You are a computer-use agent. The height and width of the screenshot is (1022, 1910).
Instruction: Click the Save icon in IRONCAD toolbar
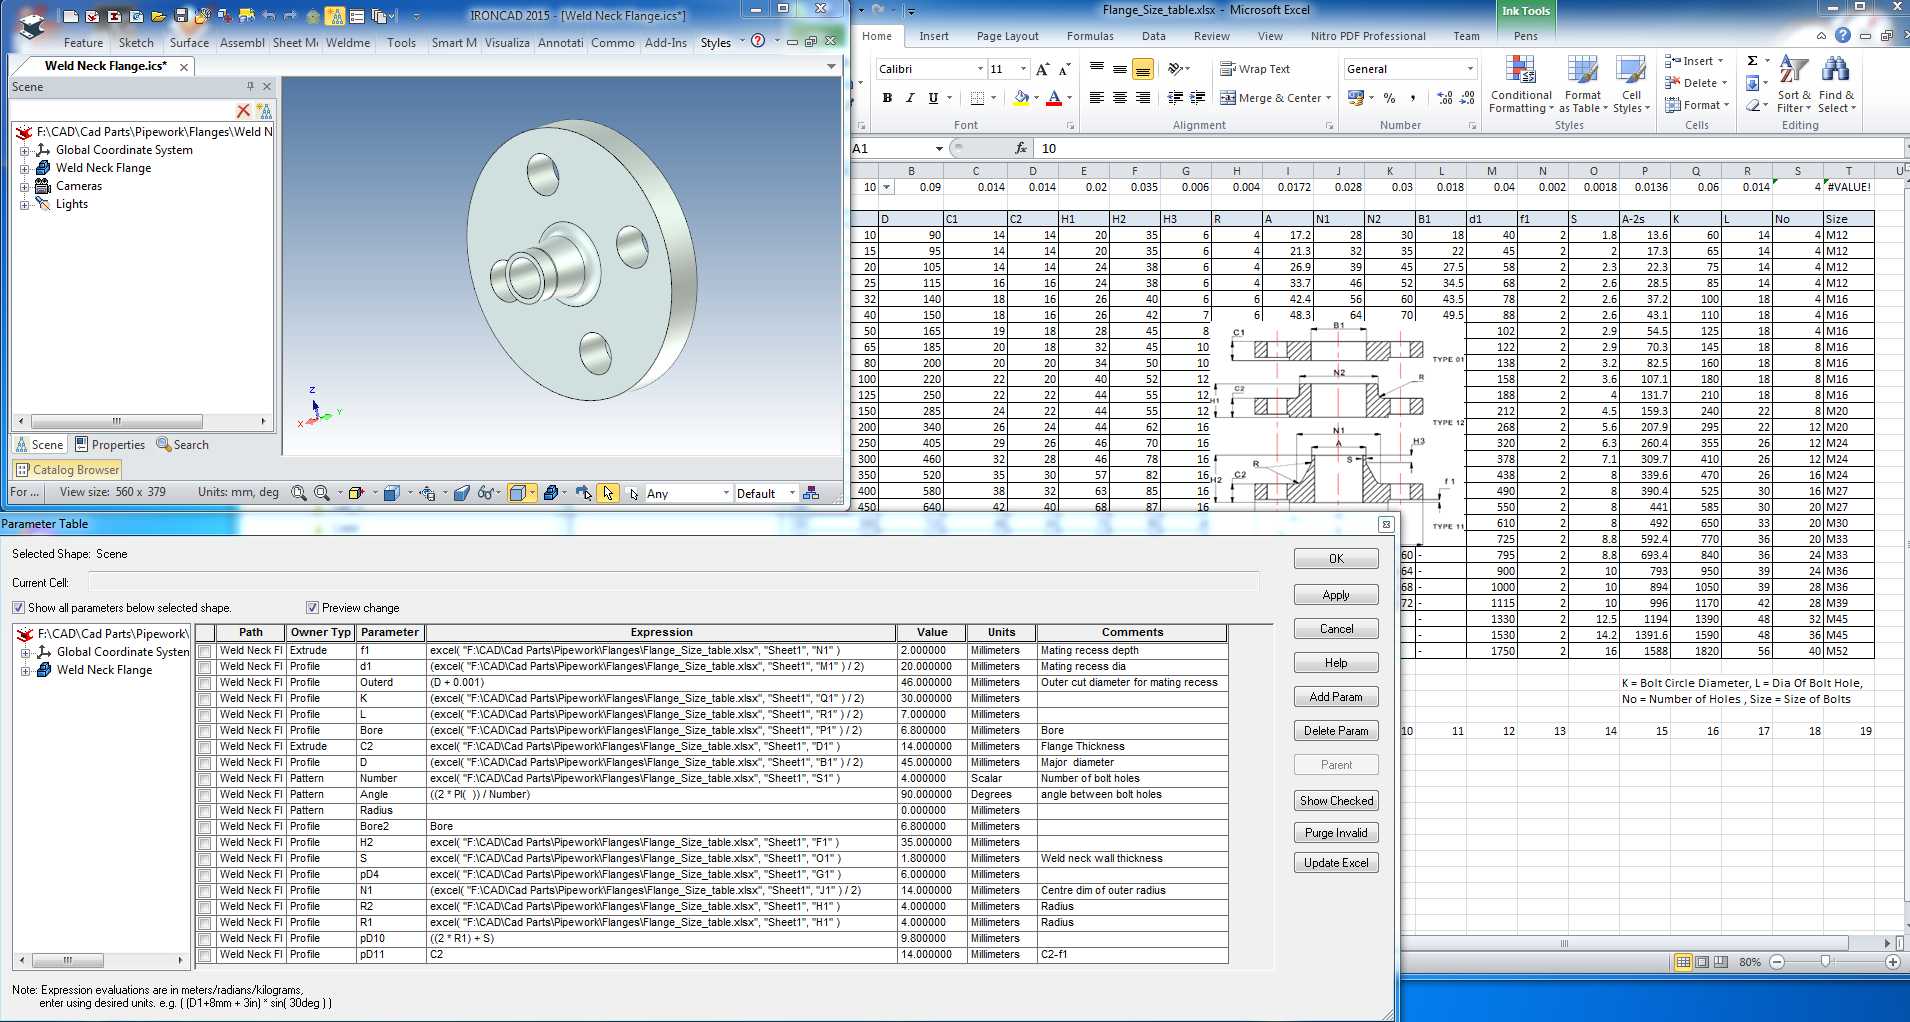(x=181, y=16)
